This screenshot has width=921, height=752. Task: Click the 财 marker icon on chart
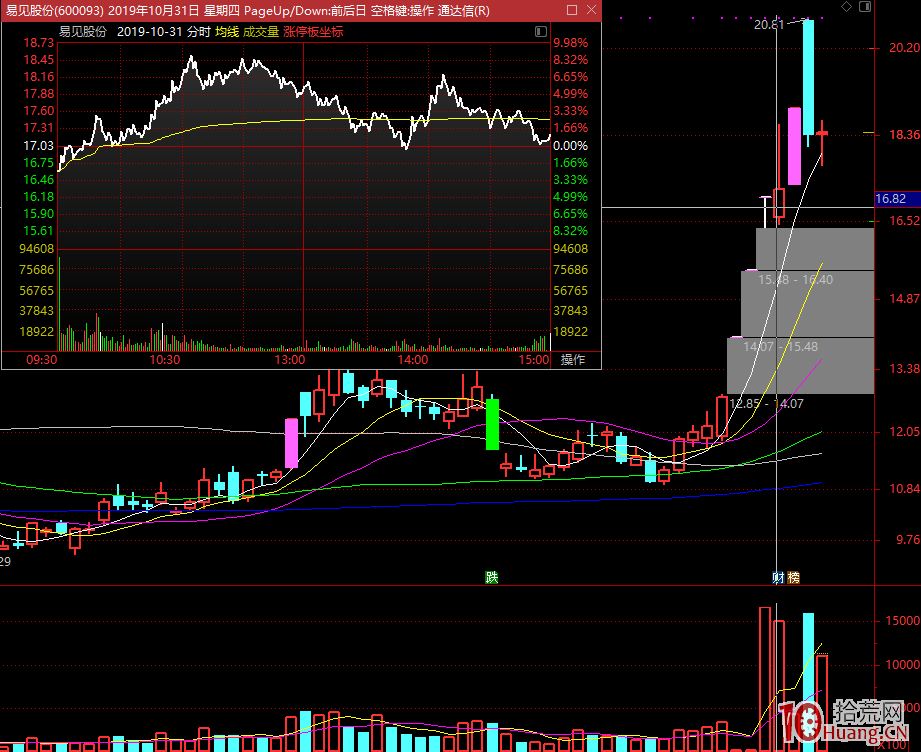(x=778, y=578)
